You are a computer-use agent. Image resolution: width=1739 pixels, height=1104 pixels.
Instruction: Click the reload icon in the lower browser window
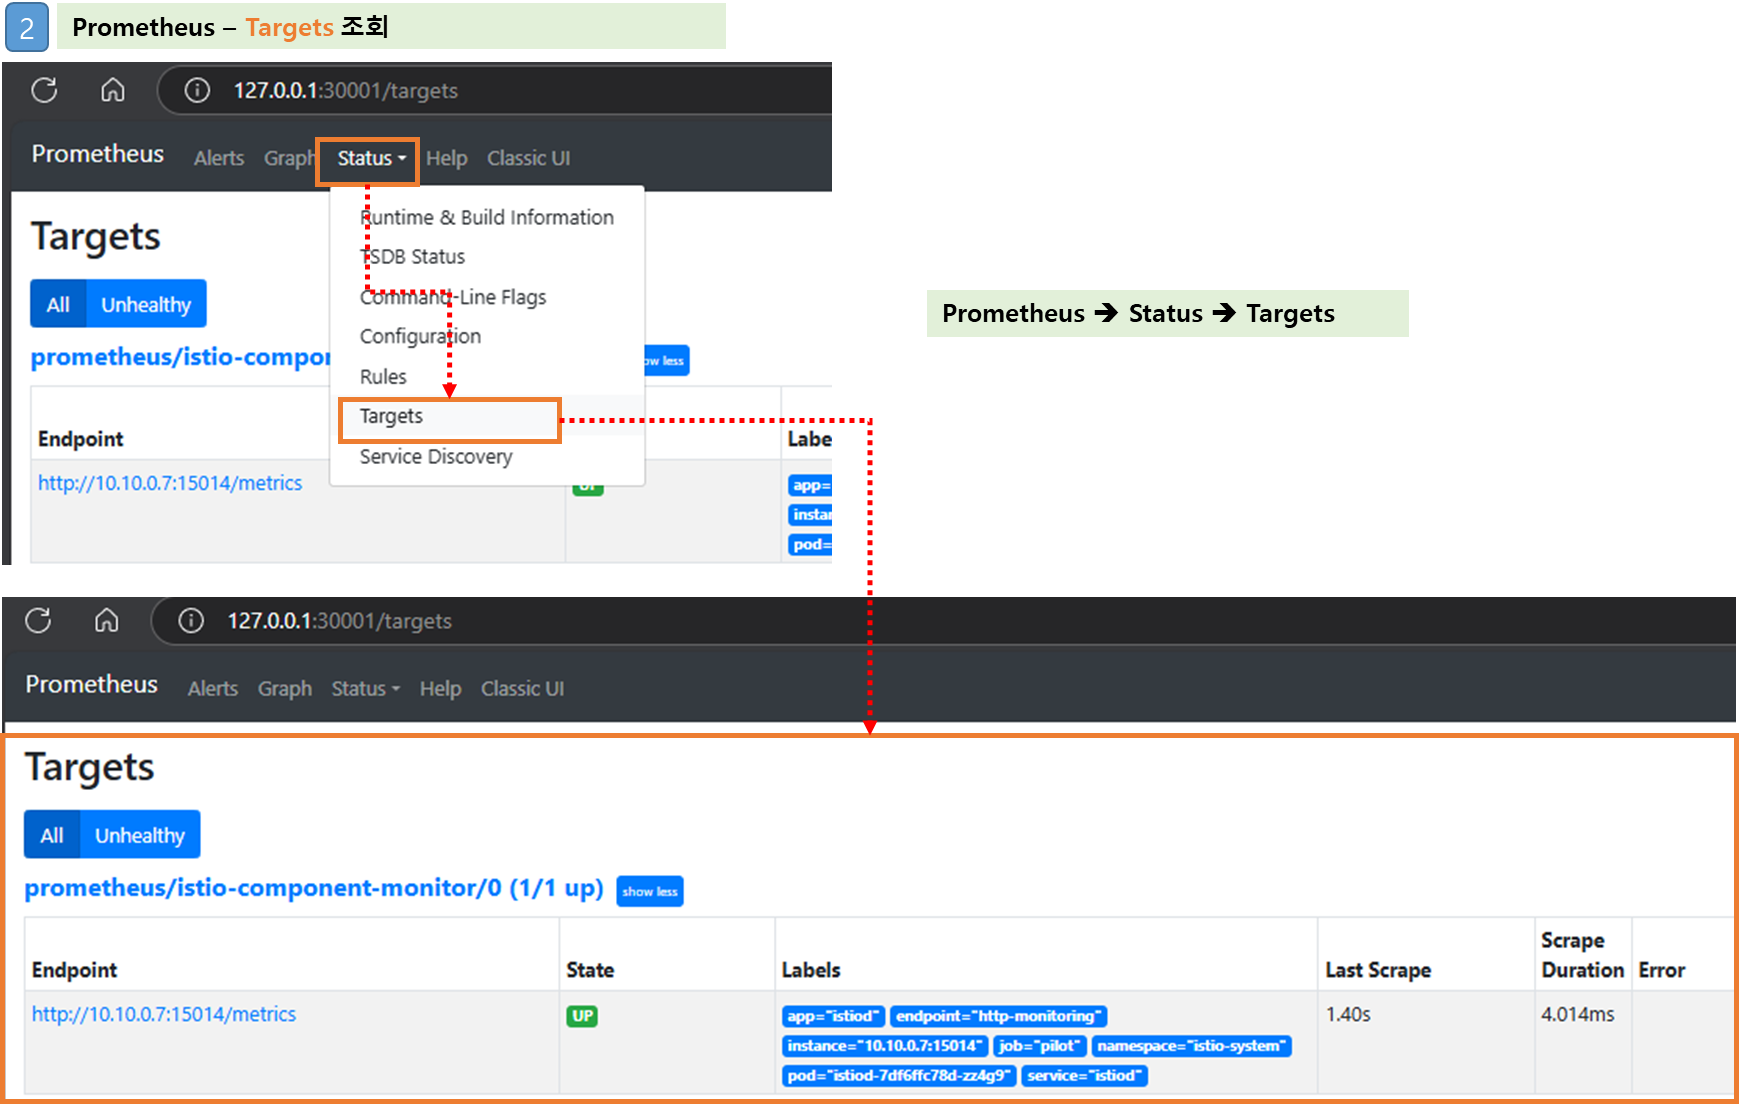tap(38, 620)
